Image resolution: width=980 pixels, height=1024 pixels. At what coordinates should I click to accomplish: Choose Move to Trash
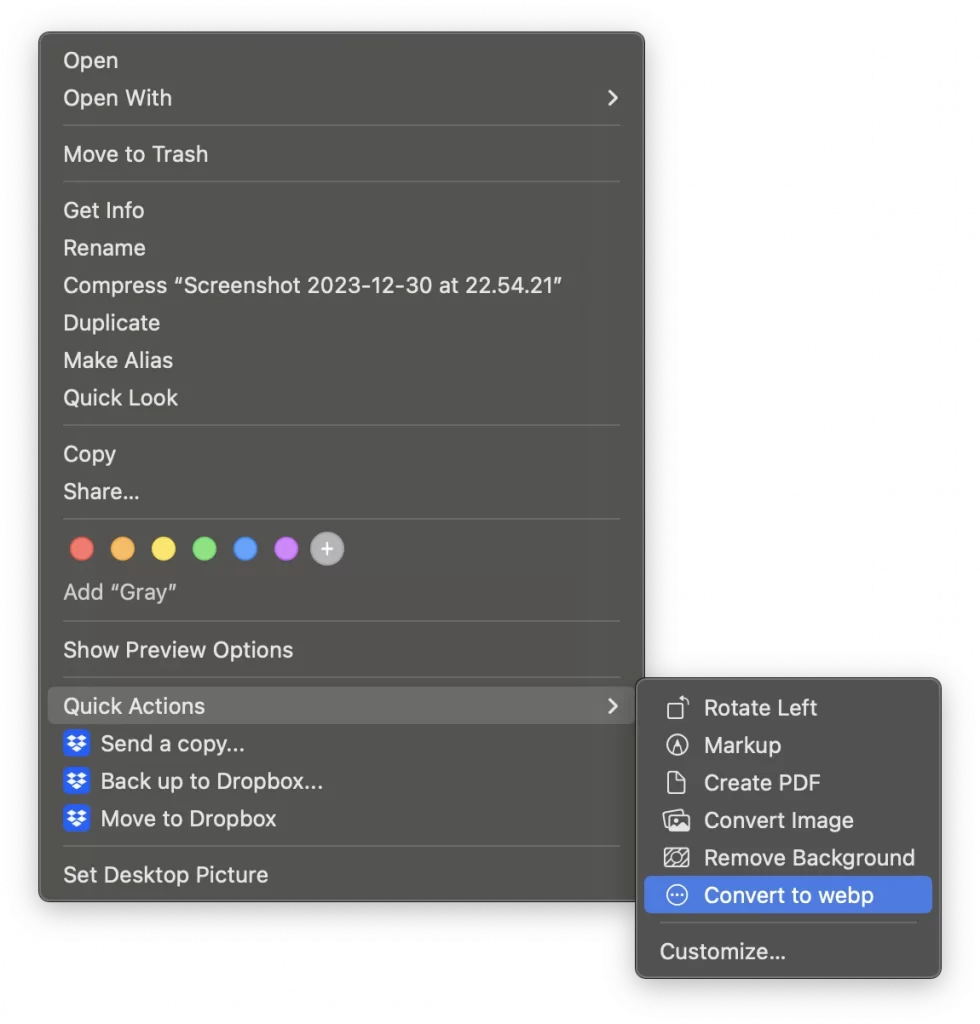[x=136, y=154]
